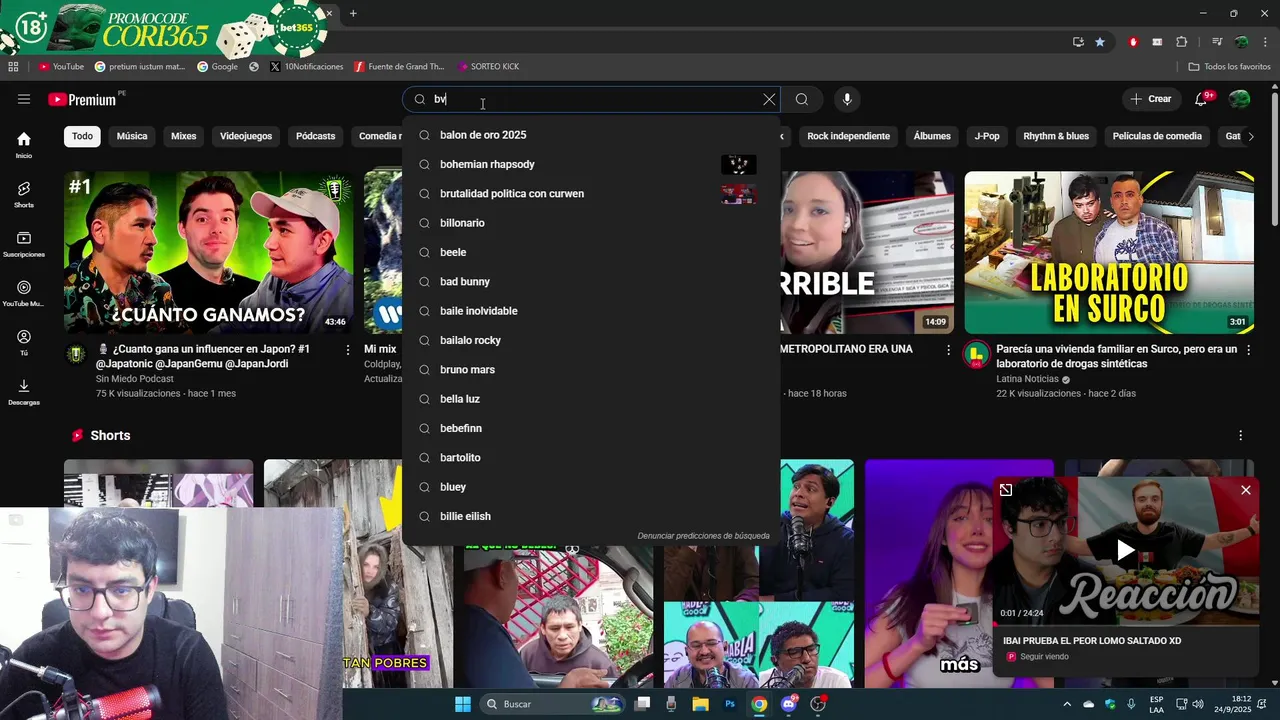The image size is (1280, 720).
Task: Open Chrome three-dot menu
Action: 1265,42
